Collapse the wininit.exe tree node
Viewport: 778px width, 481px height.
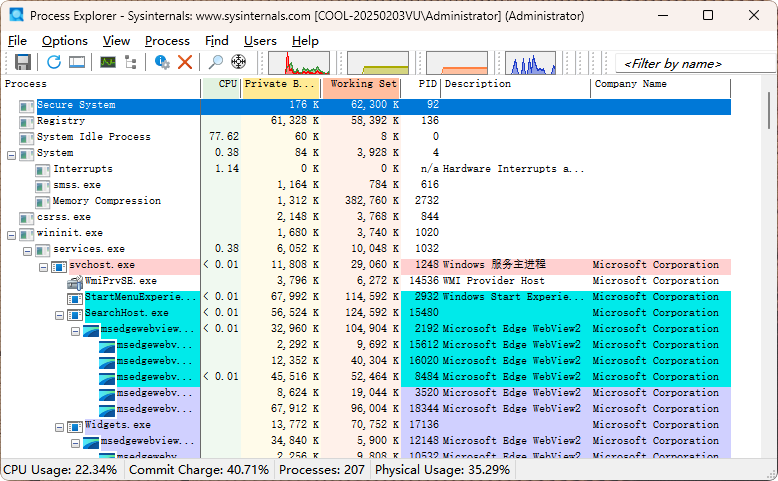[11, 234]
